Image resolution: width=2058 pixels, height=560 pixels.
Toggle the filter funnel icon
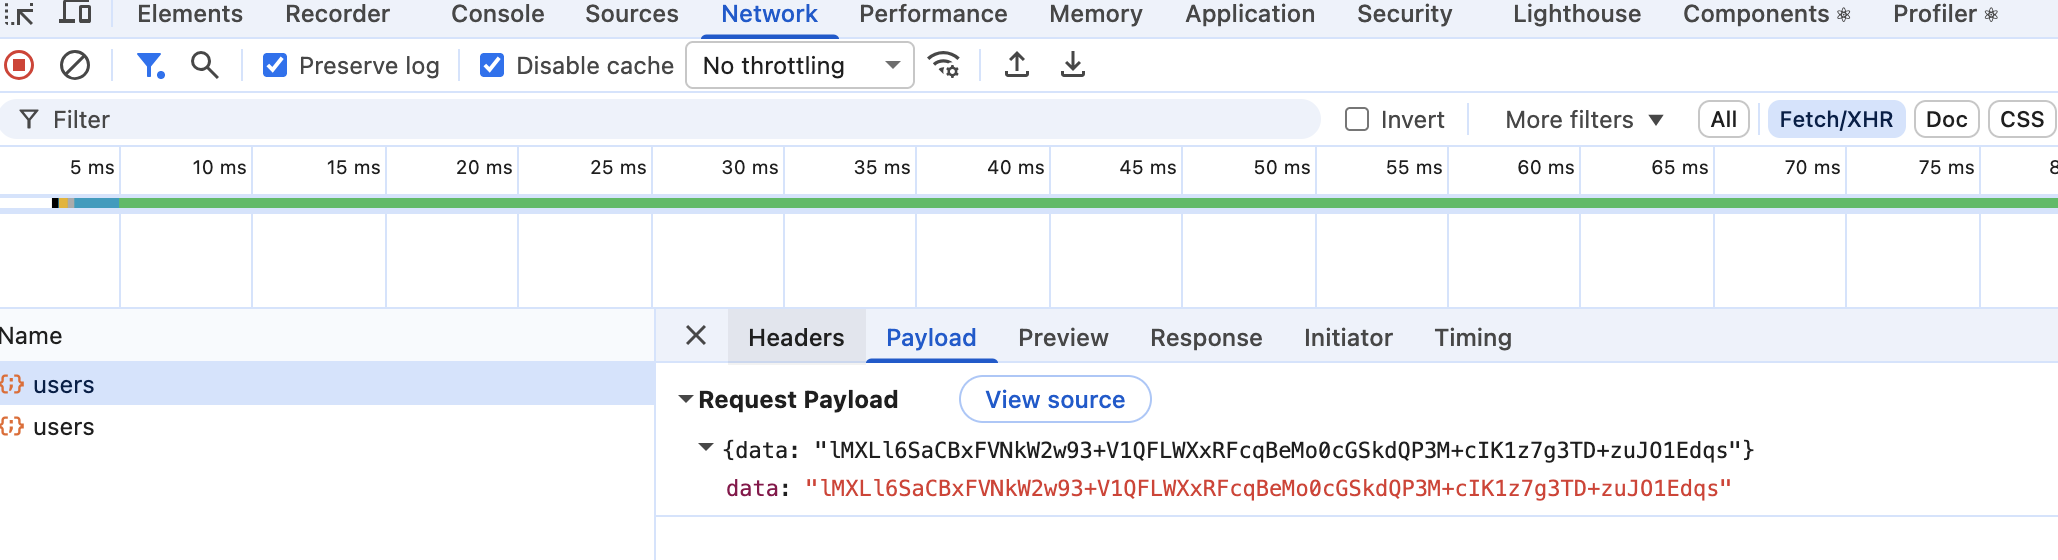tap(150, 66)
